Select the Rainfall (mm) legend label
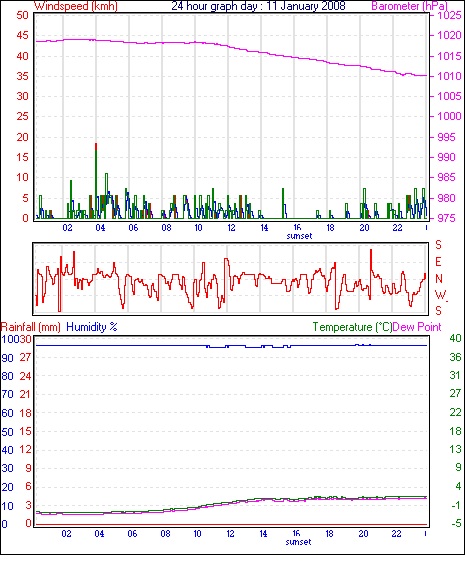Image resolution: width=466 pixels, height=563 pixels. pyautogui.click(x=31, y=327)
